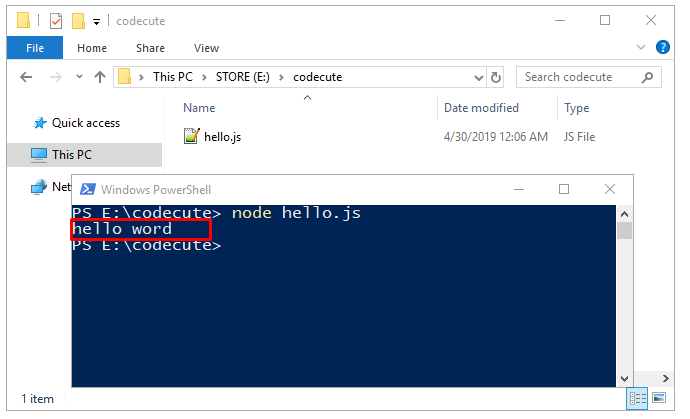690x419 pixels.
Task: Select Quick access in navigation pane
Action: pos(85,123)
